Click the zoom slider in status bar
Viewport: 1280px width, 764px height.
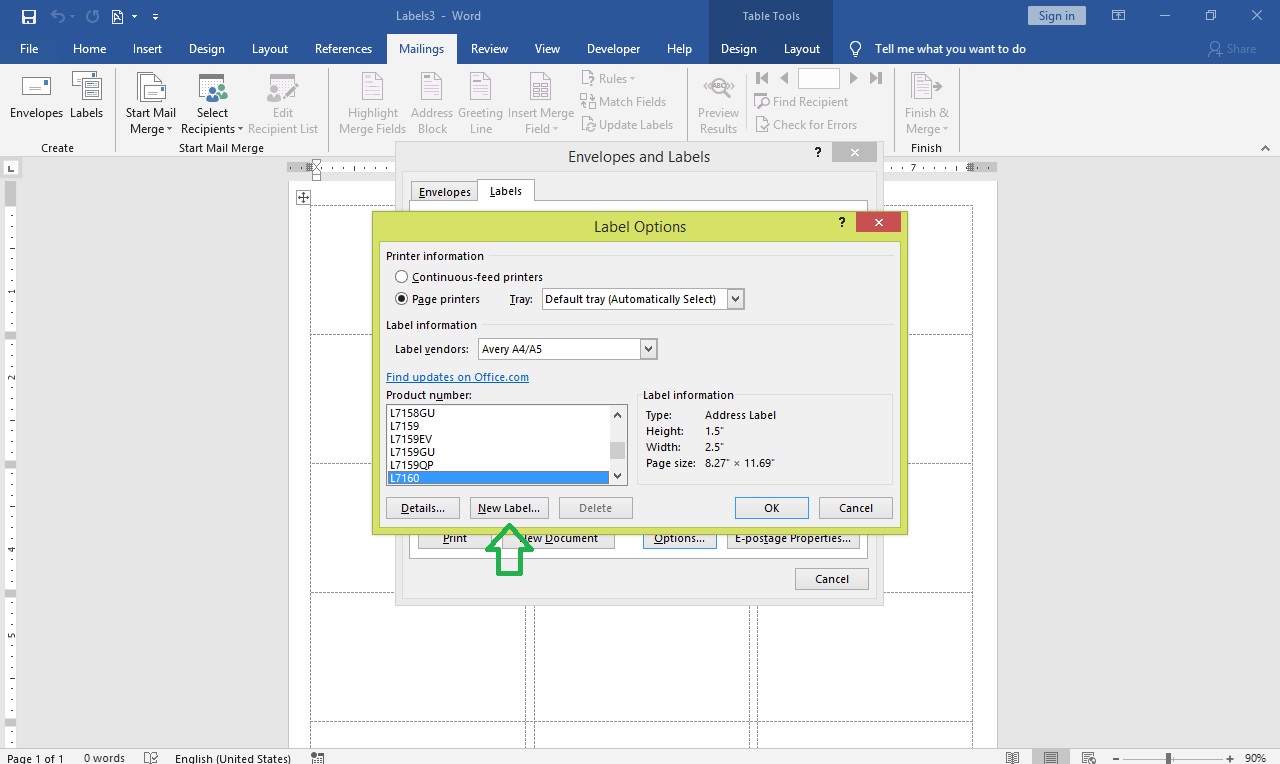1168,758
